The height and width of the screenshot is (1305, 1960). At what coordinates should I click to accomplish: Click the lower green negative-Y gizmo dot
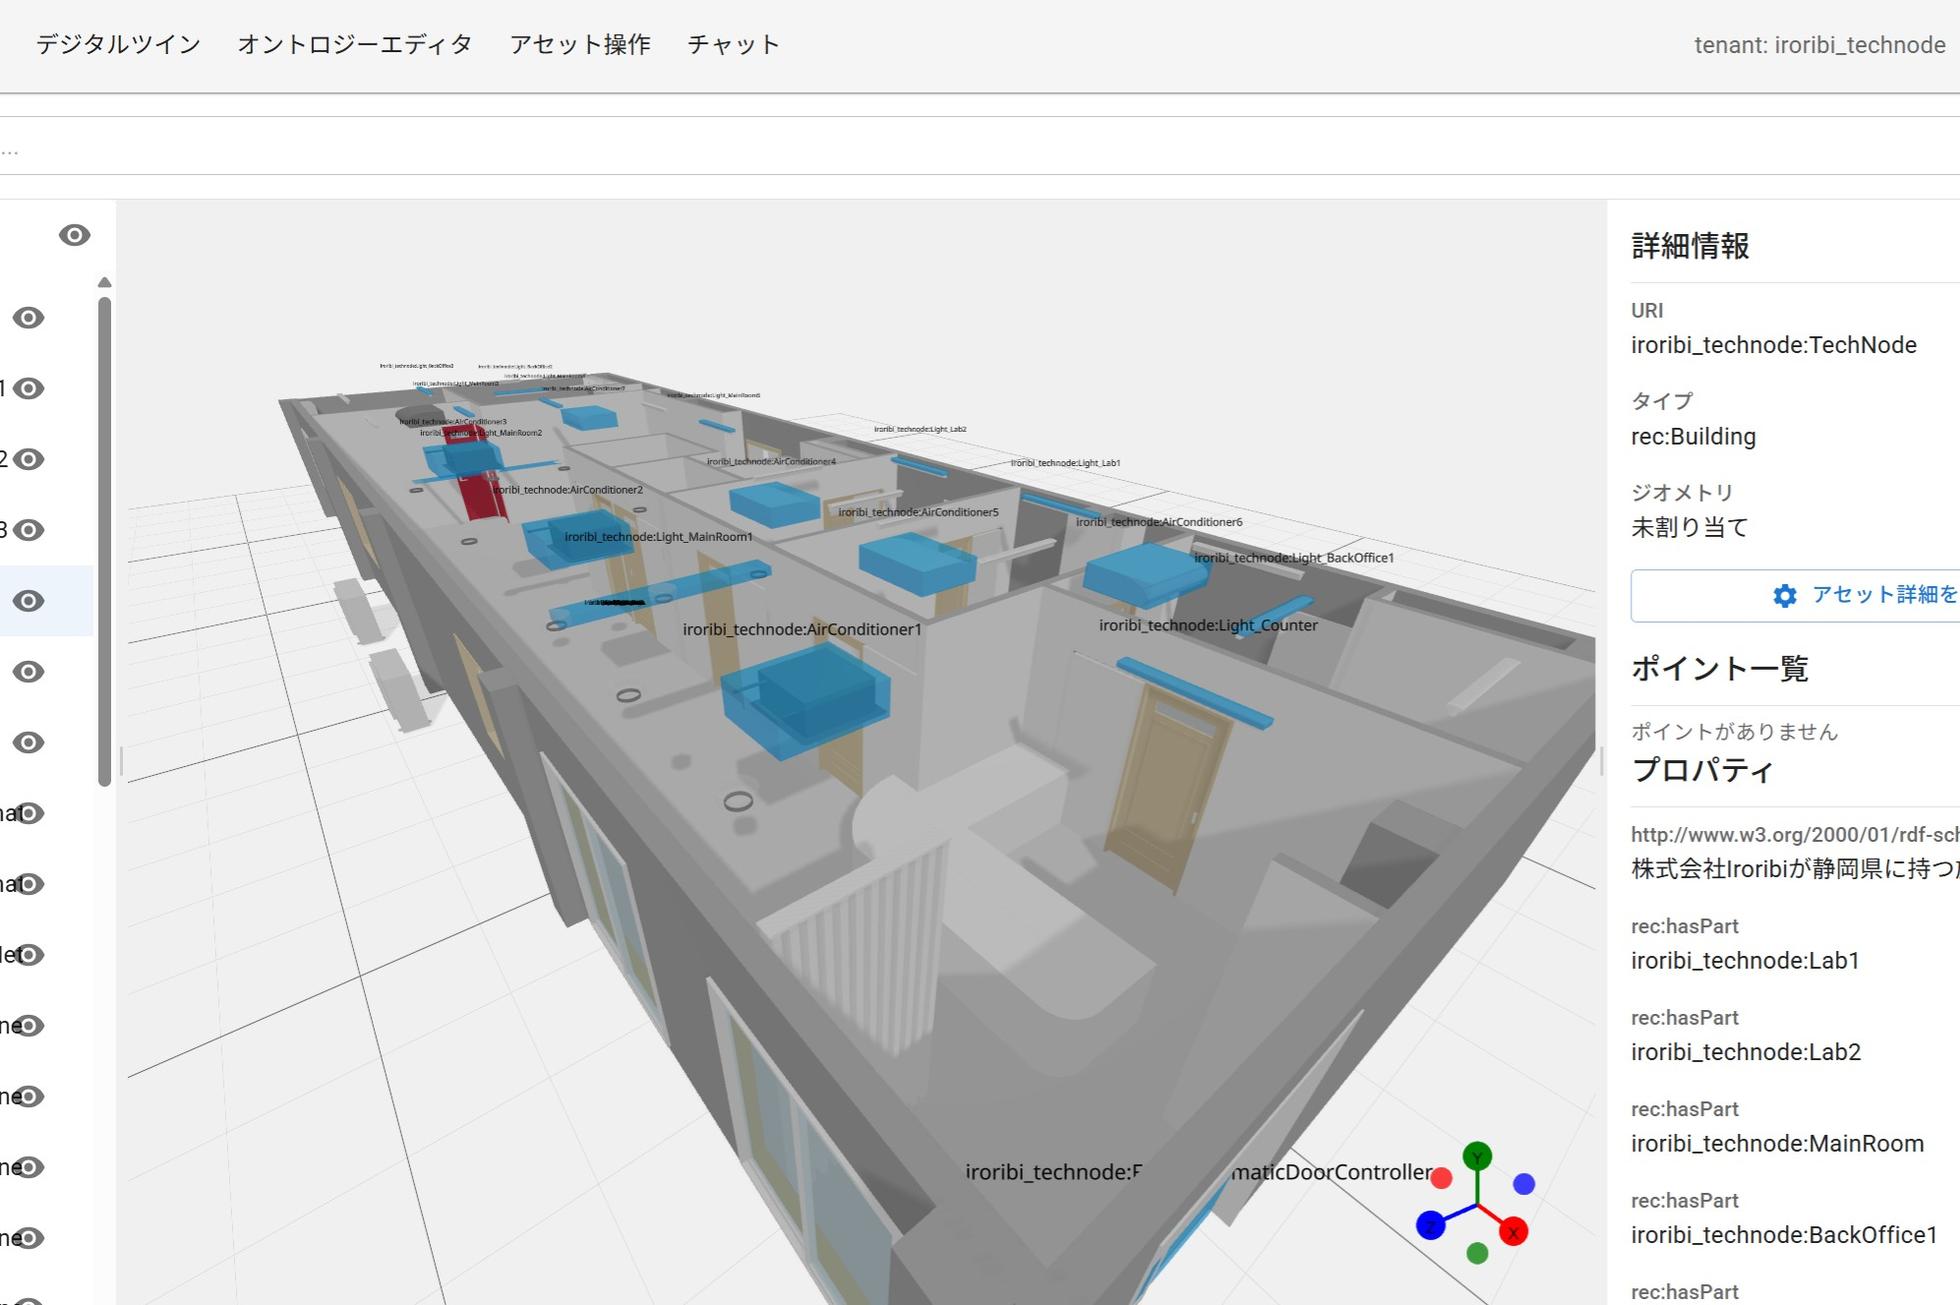[x=1477, y=1253]
